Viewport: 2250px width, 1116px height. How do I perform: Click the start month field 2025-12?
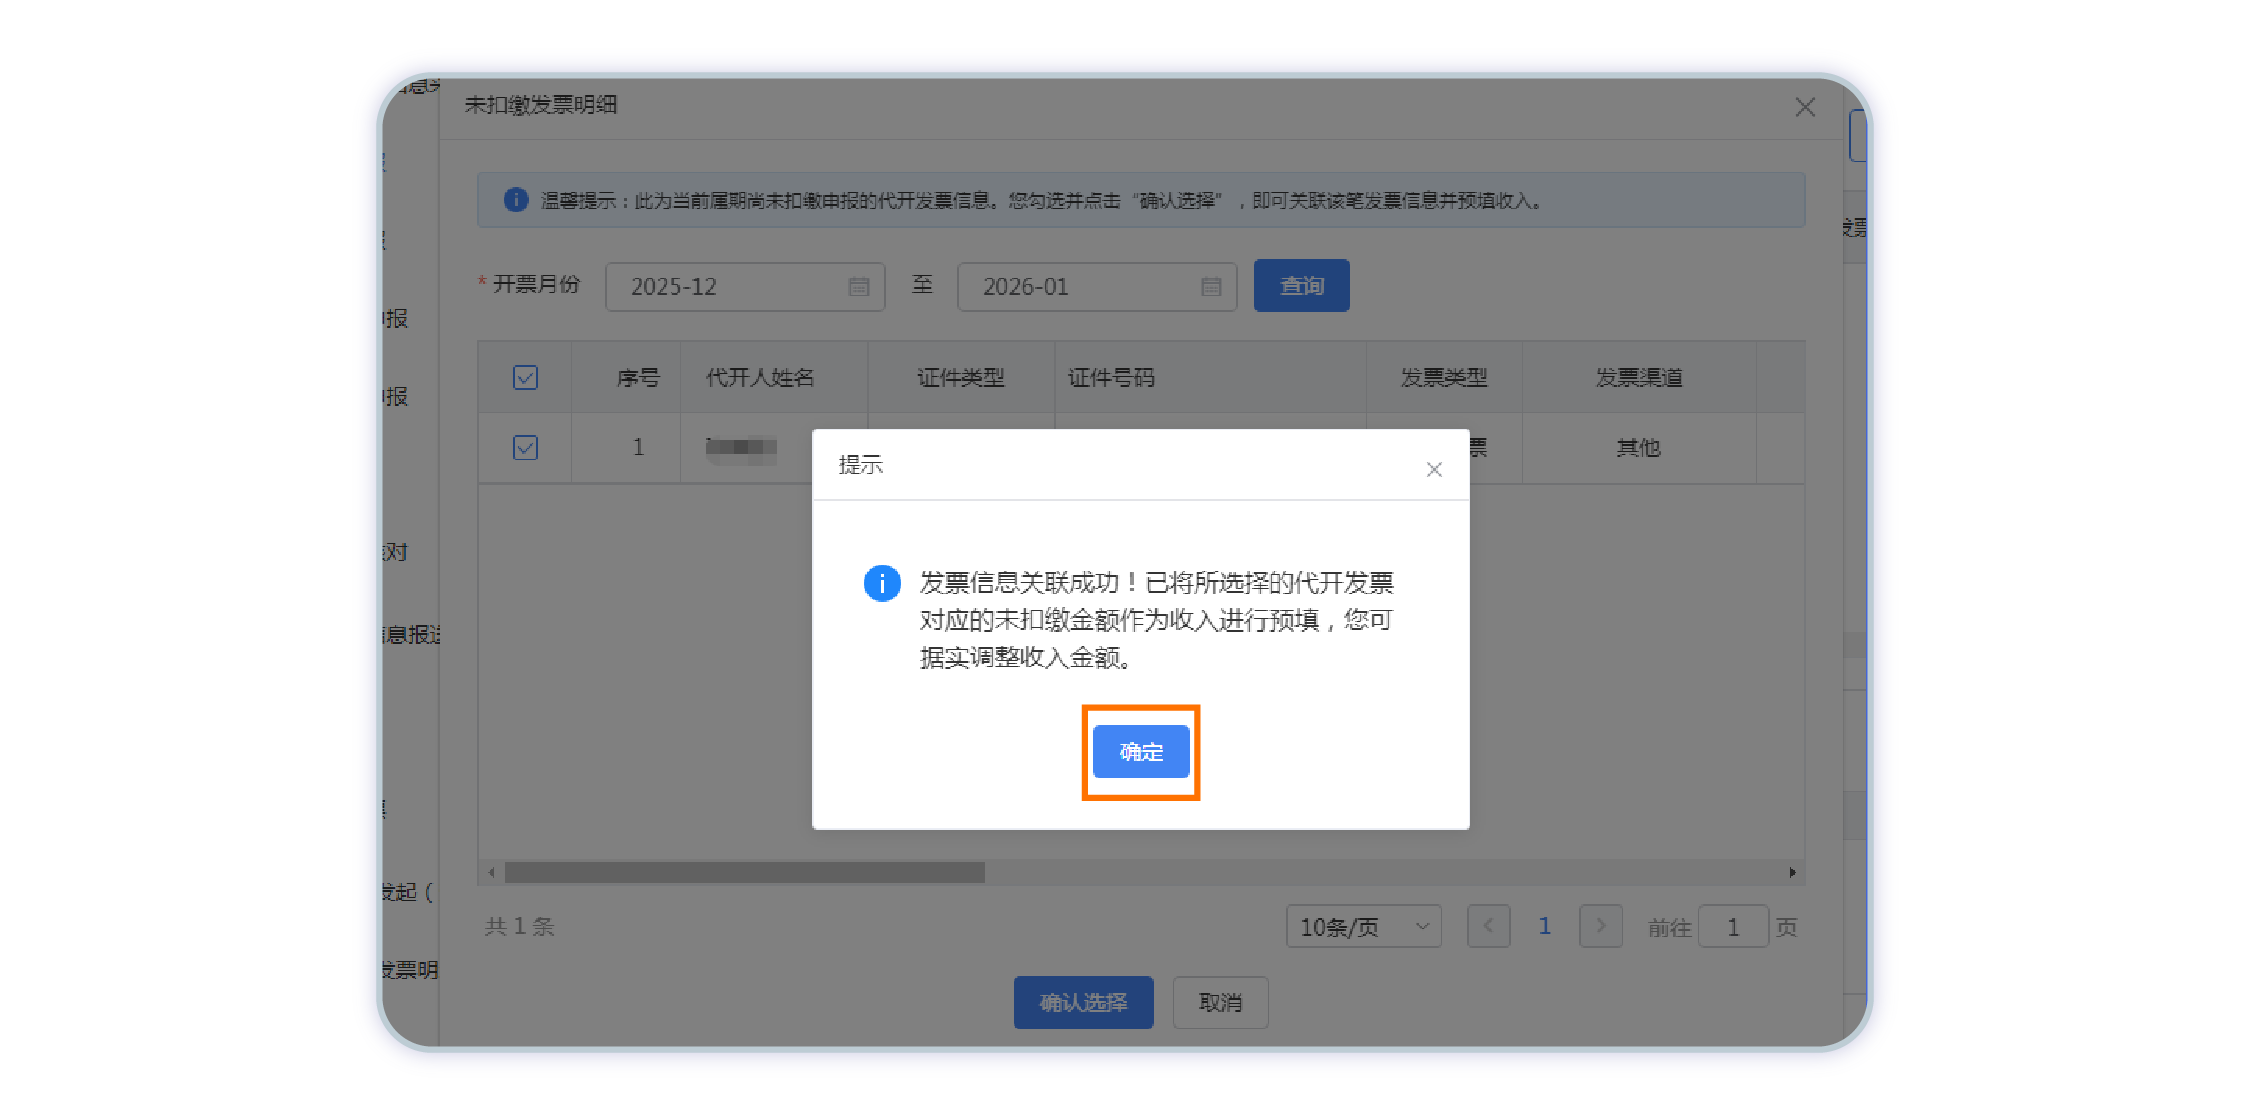(745, 287)
